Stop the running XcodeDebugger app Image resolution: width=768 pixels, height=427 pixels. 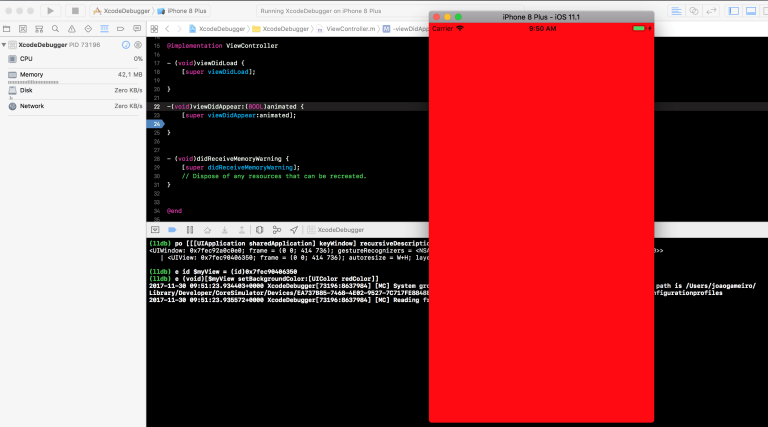[75, 11]
